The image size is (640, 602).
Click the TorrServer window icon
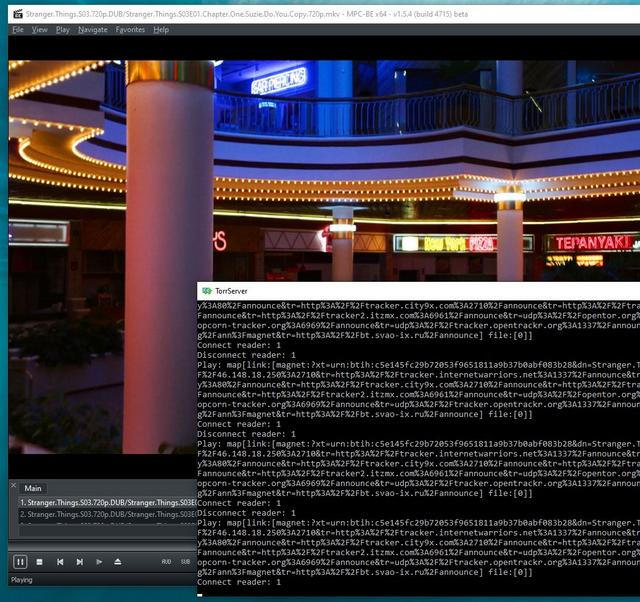coord(207,291)
